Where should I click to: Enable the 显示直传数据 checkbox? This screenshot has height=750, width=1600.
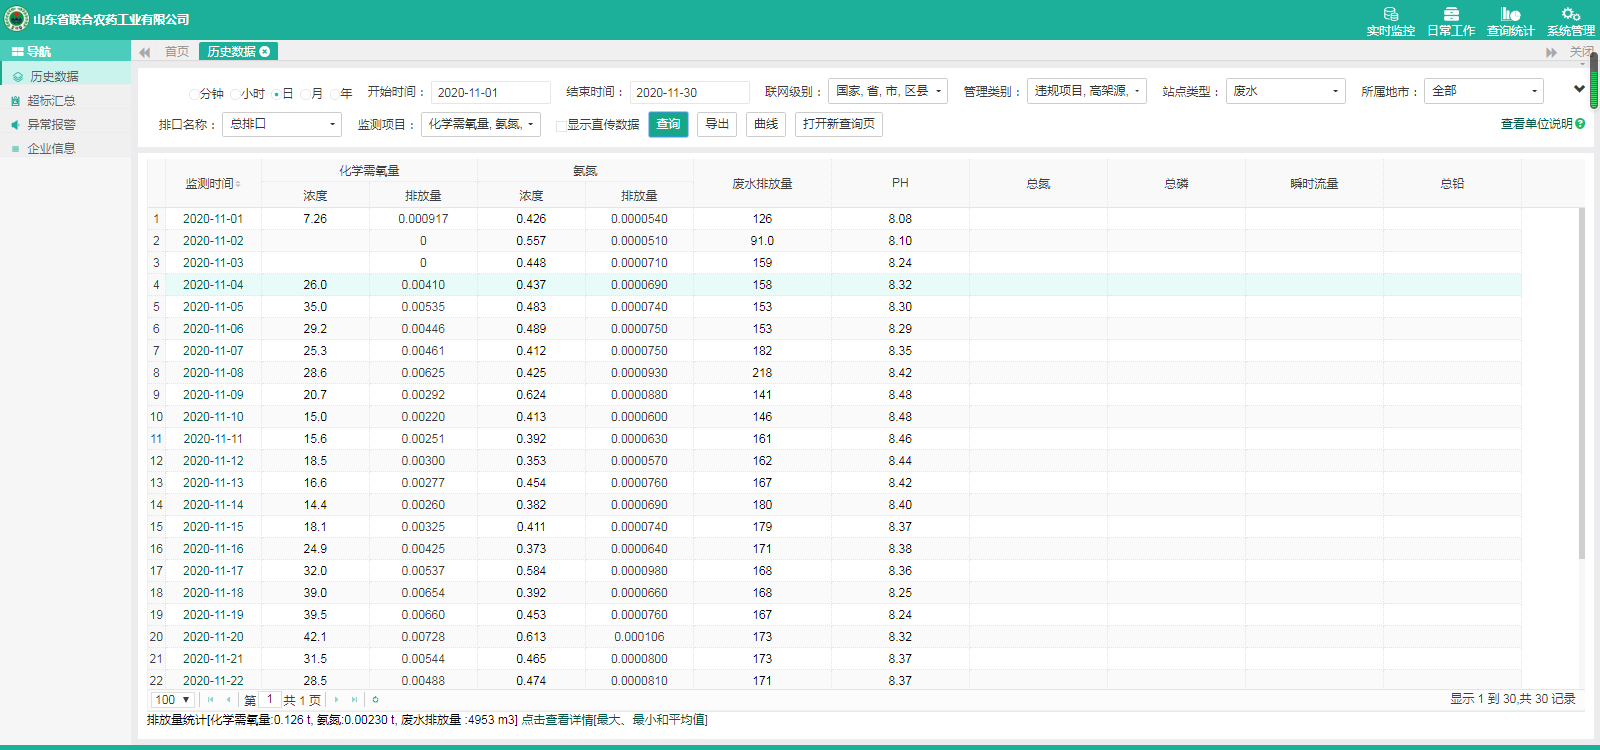561,125
